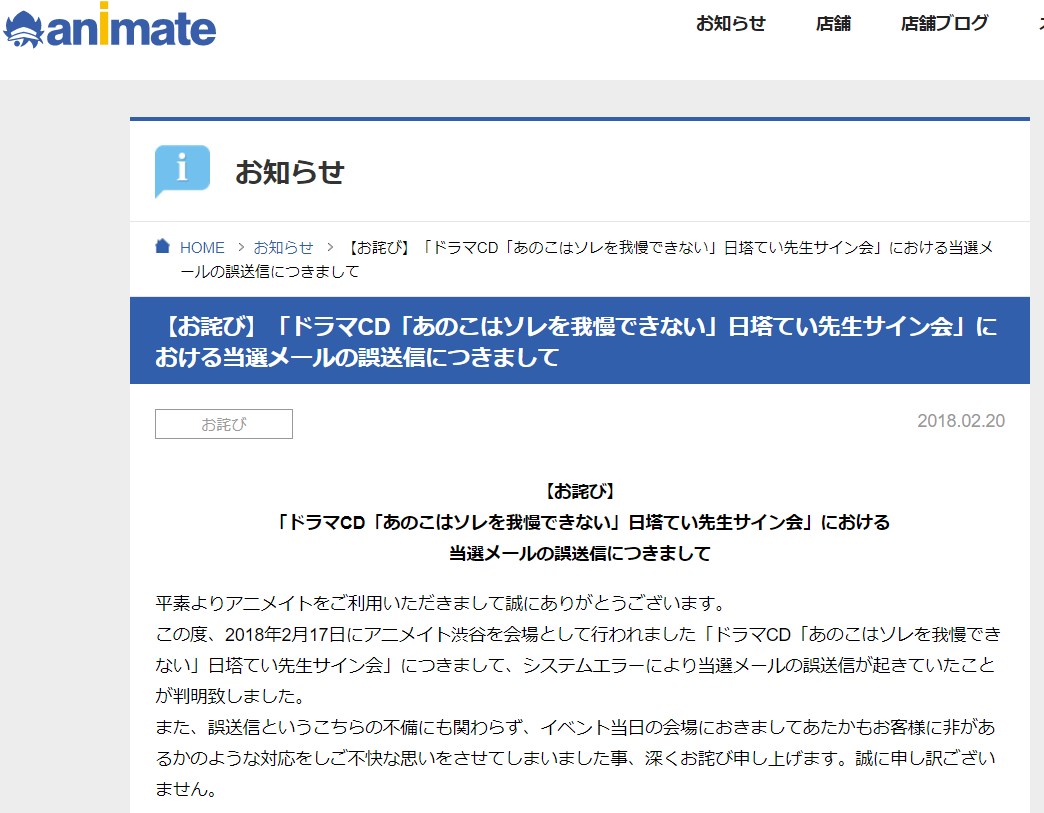Click the breadcrumb chevron after お知らせ
This screenshot has width=1044, height=813.
click(329, 247)
